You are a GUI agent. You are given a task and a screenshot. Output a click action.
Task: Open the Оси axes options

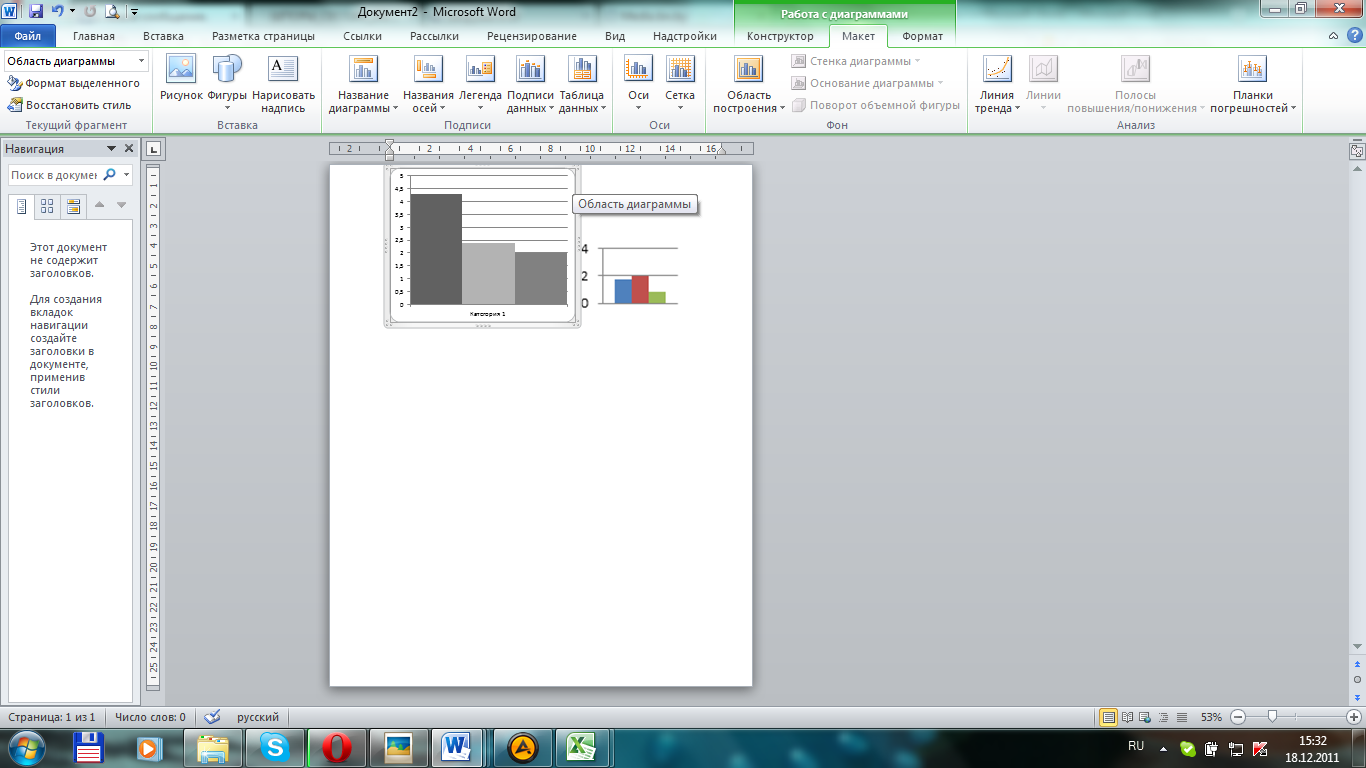638,84
